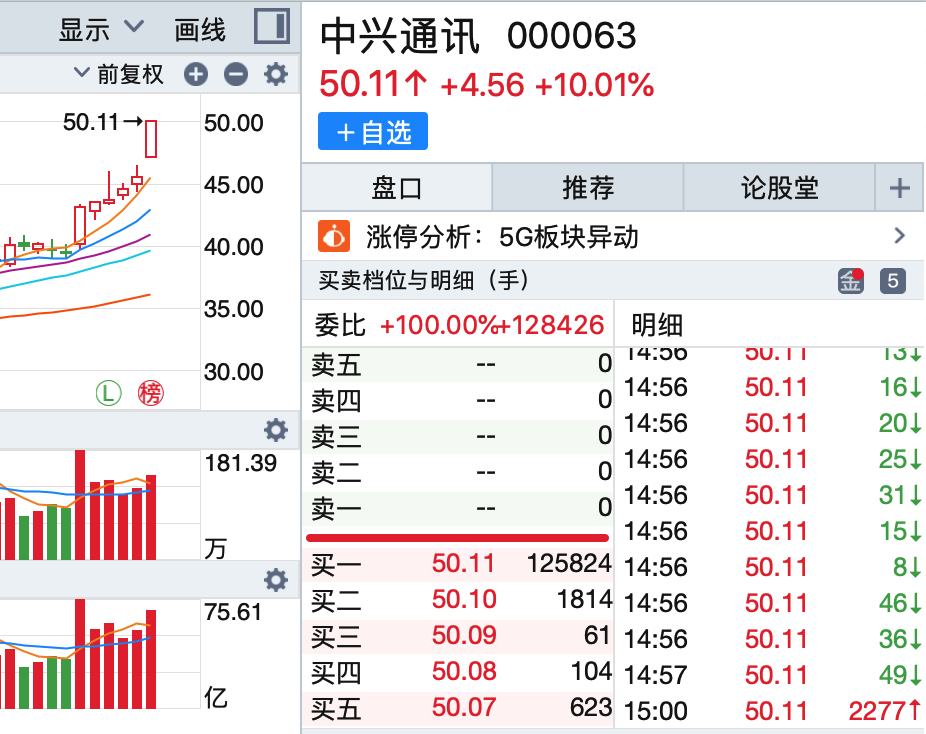Open main chart settings gear
This screenshot has height=734, width=926.
point(275,74)
